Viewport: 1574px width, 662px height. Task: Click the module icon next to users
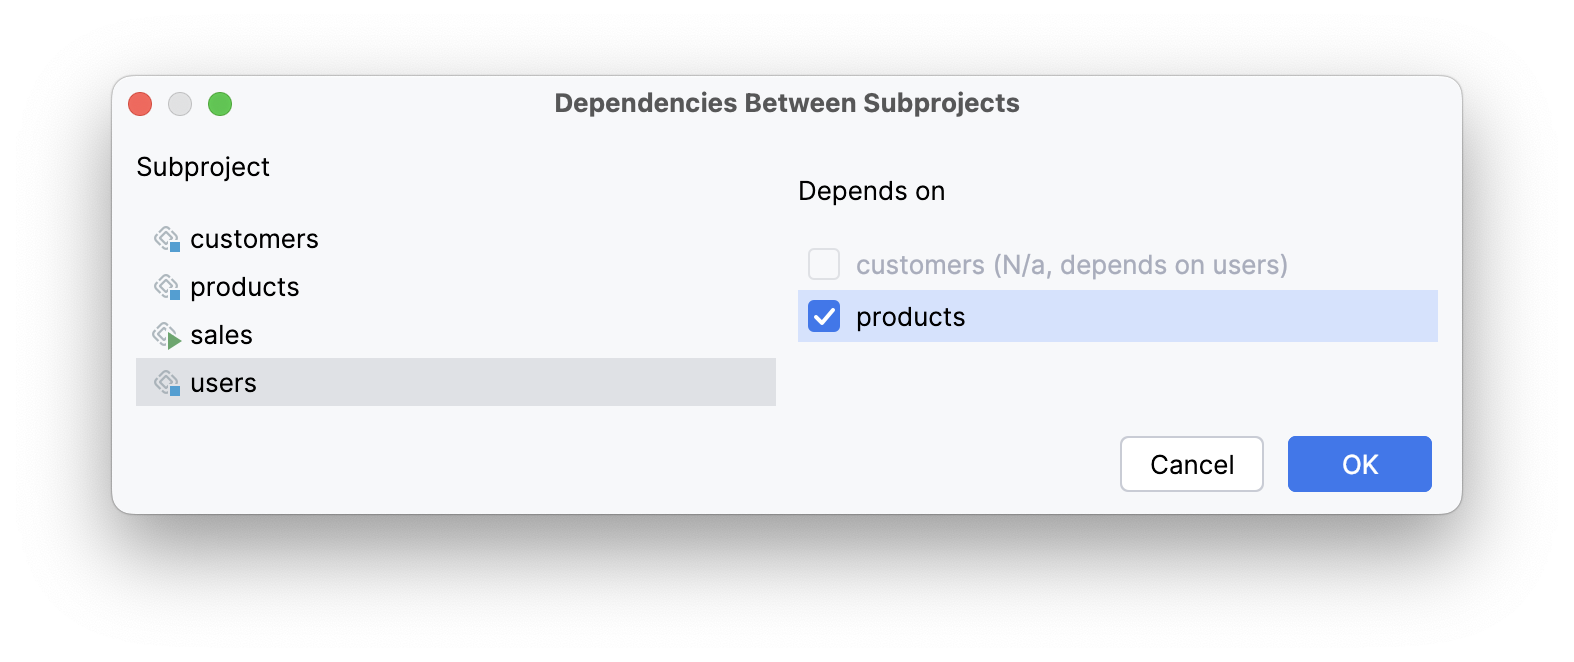click(168, 382)
